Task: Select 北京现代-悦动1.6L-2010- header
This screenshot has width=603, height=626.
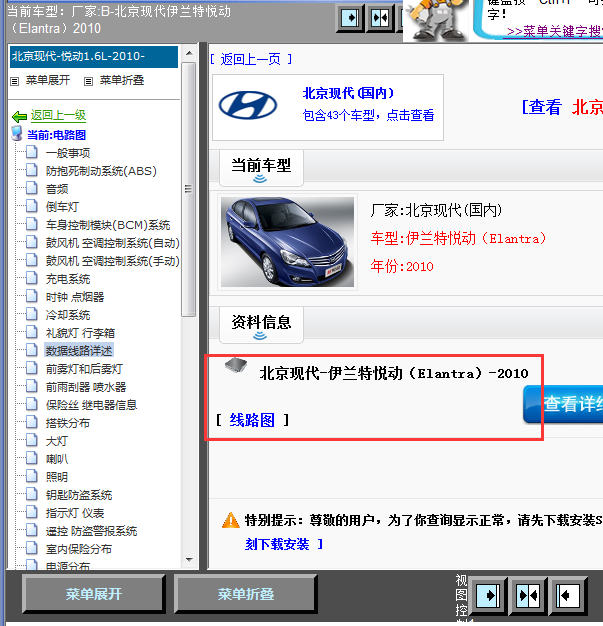Action: [94, 57]
